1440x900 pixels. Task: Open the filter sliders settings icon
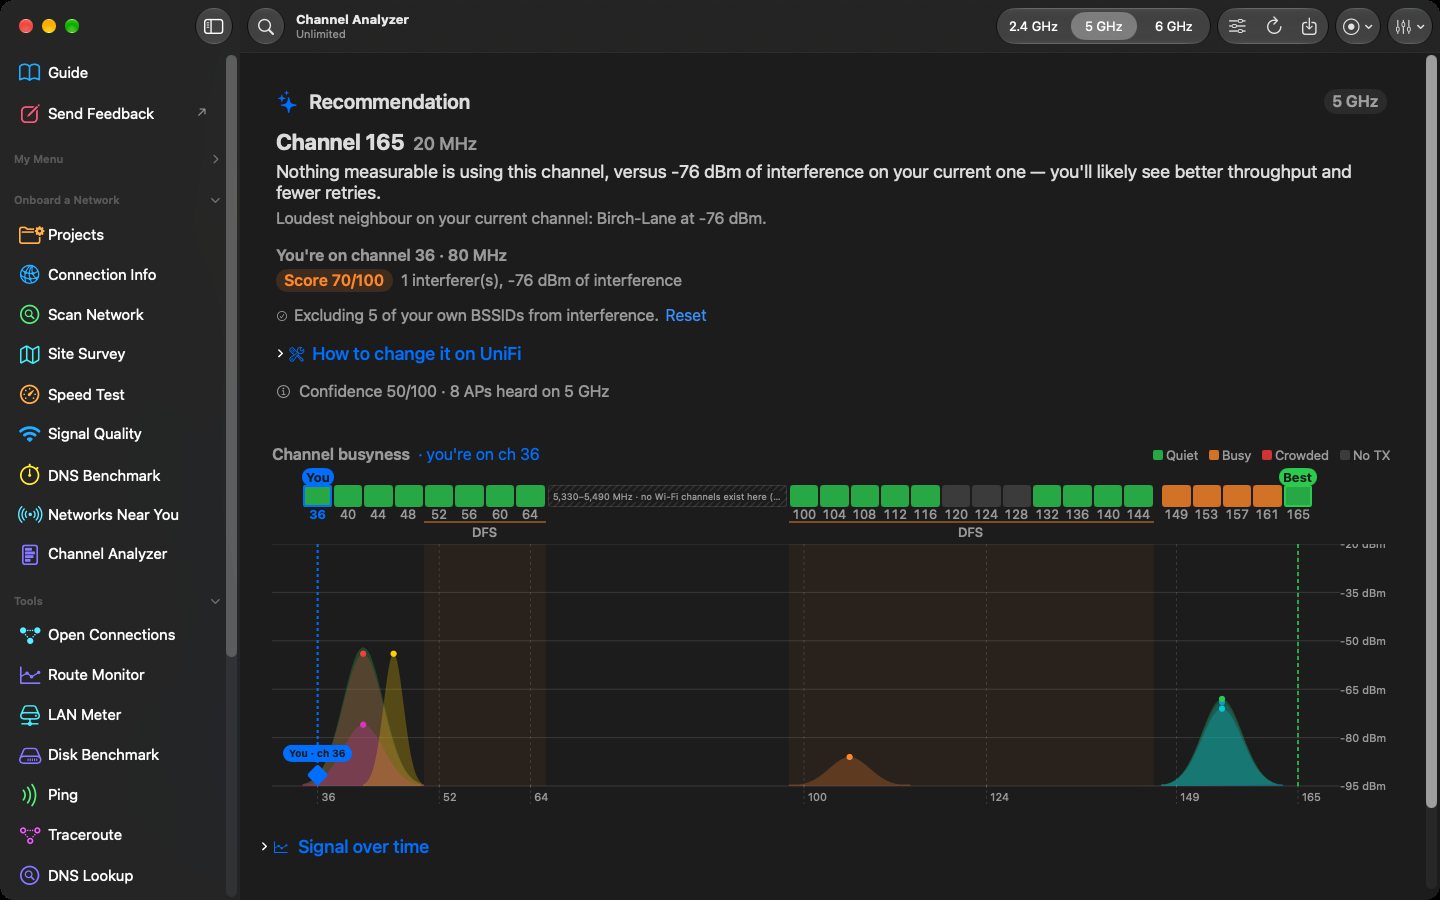tap(1237, 27)
